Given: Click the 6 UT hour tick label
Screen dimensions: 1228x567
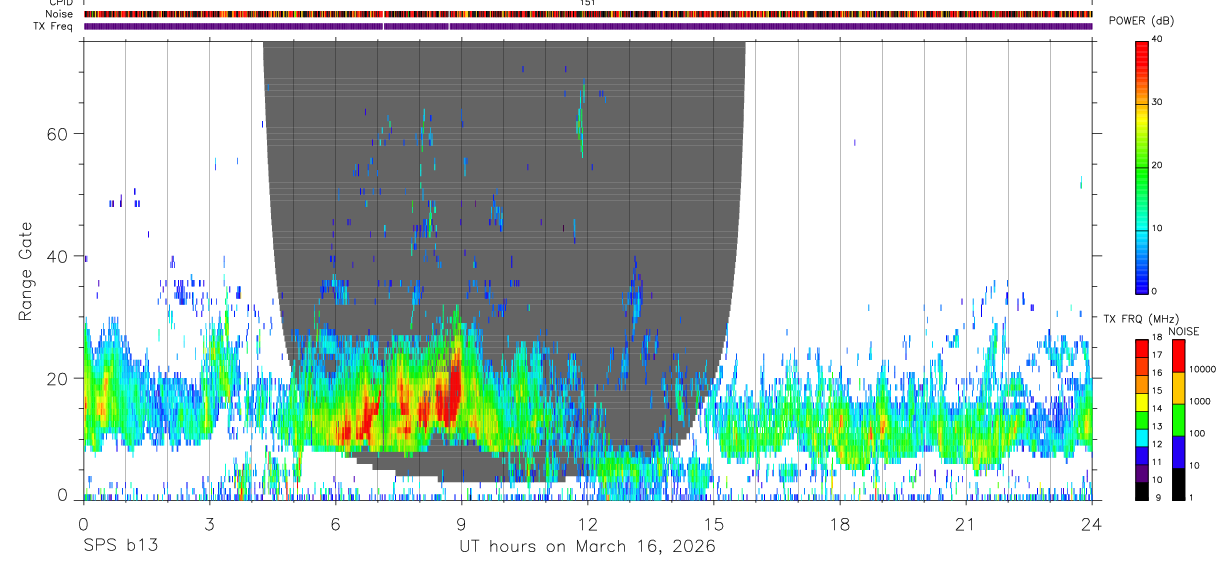Looking at the screenshot, I should pos(336,525).
